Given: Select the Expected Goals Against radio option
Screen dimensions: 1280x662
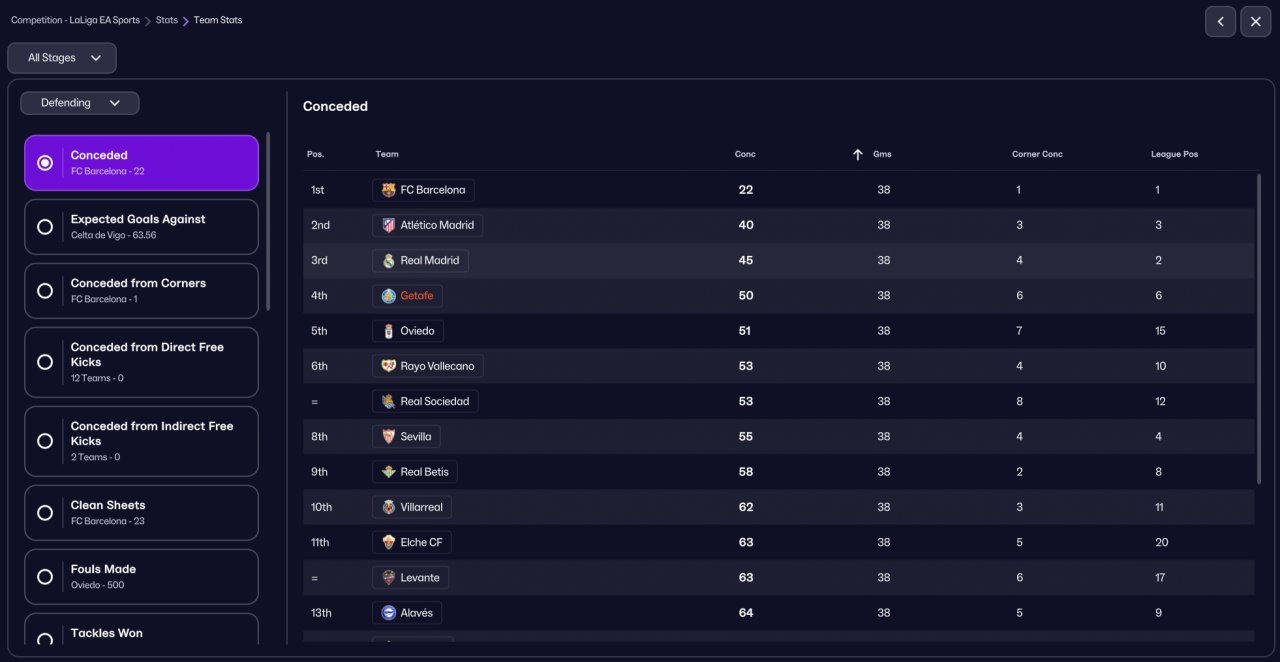Looking at the screenshot, I should coord(45,227).
